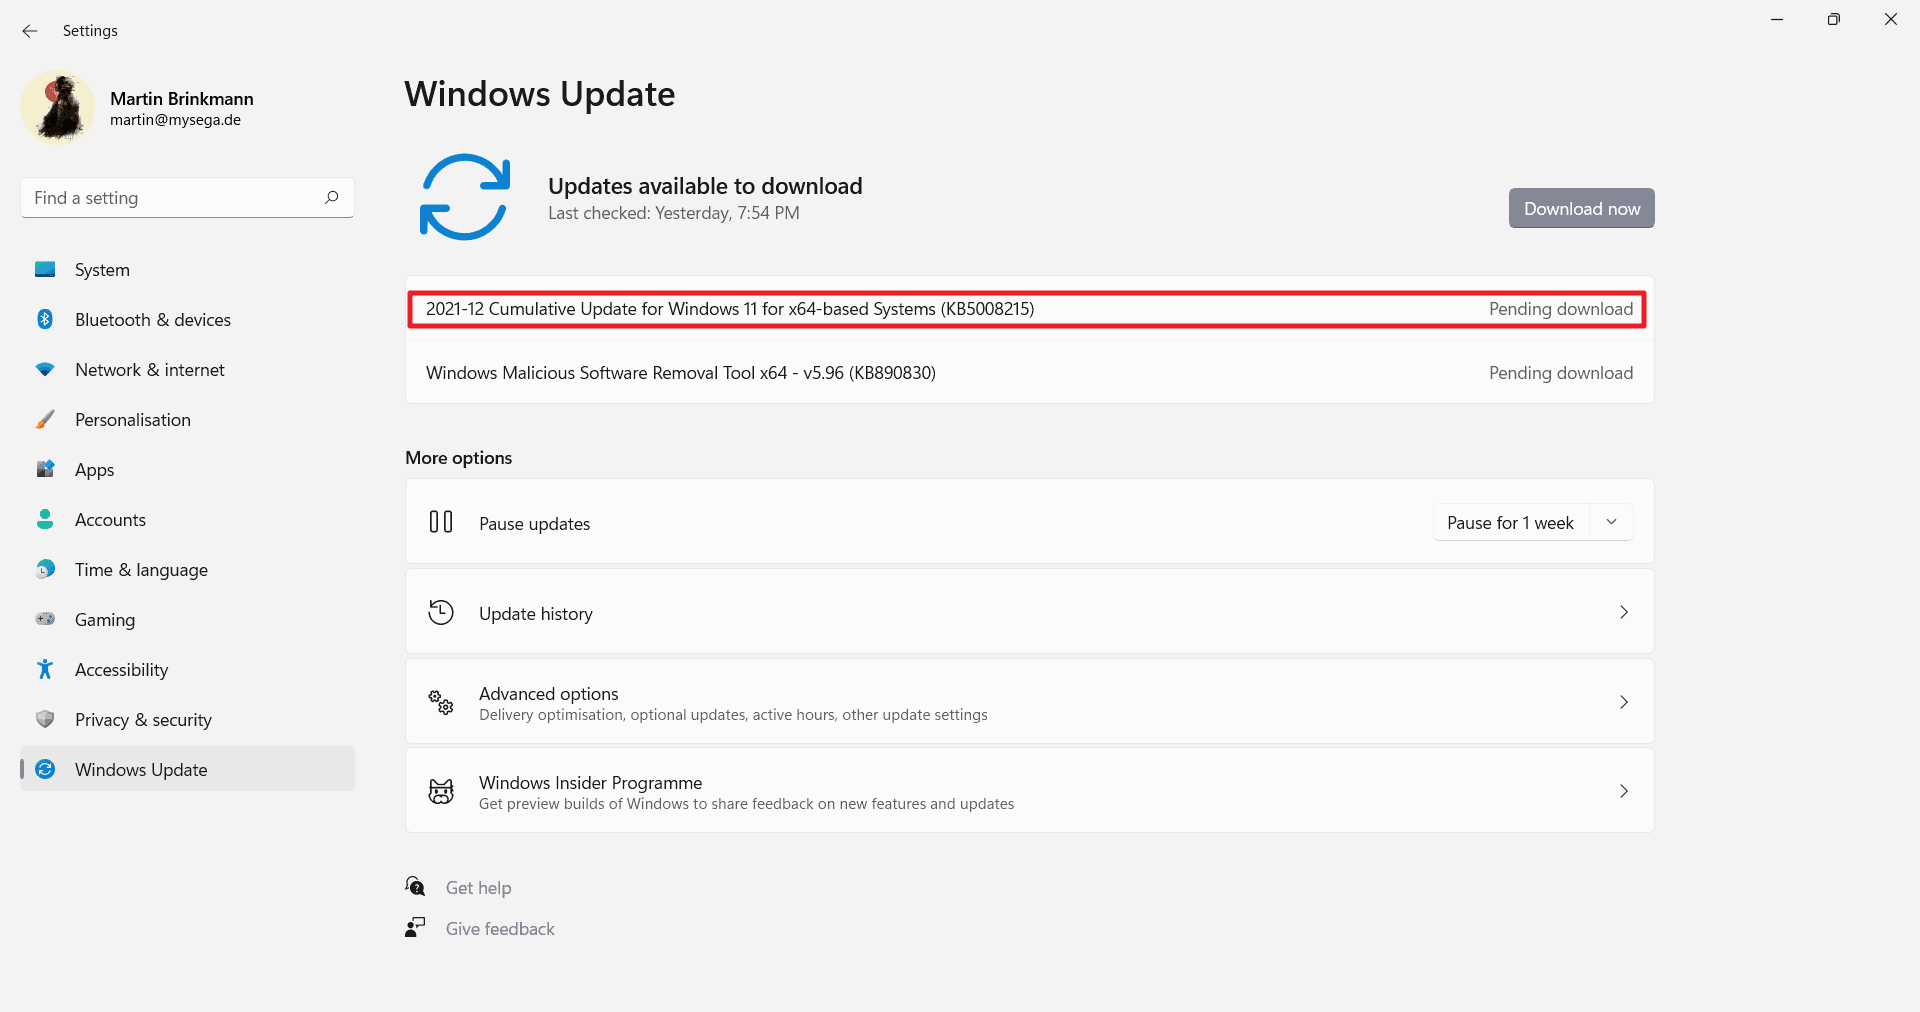Open the Accounts section

(187, 519)
